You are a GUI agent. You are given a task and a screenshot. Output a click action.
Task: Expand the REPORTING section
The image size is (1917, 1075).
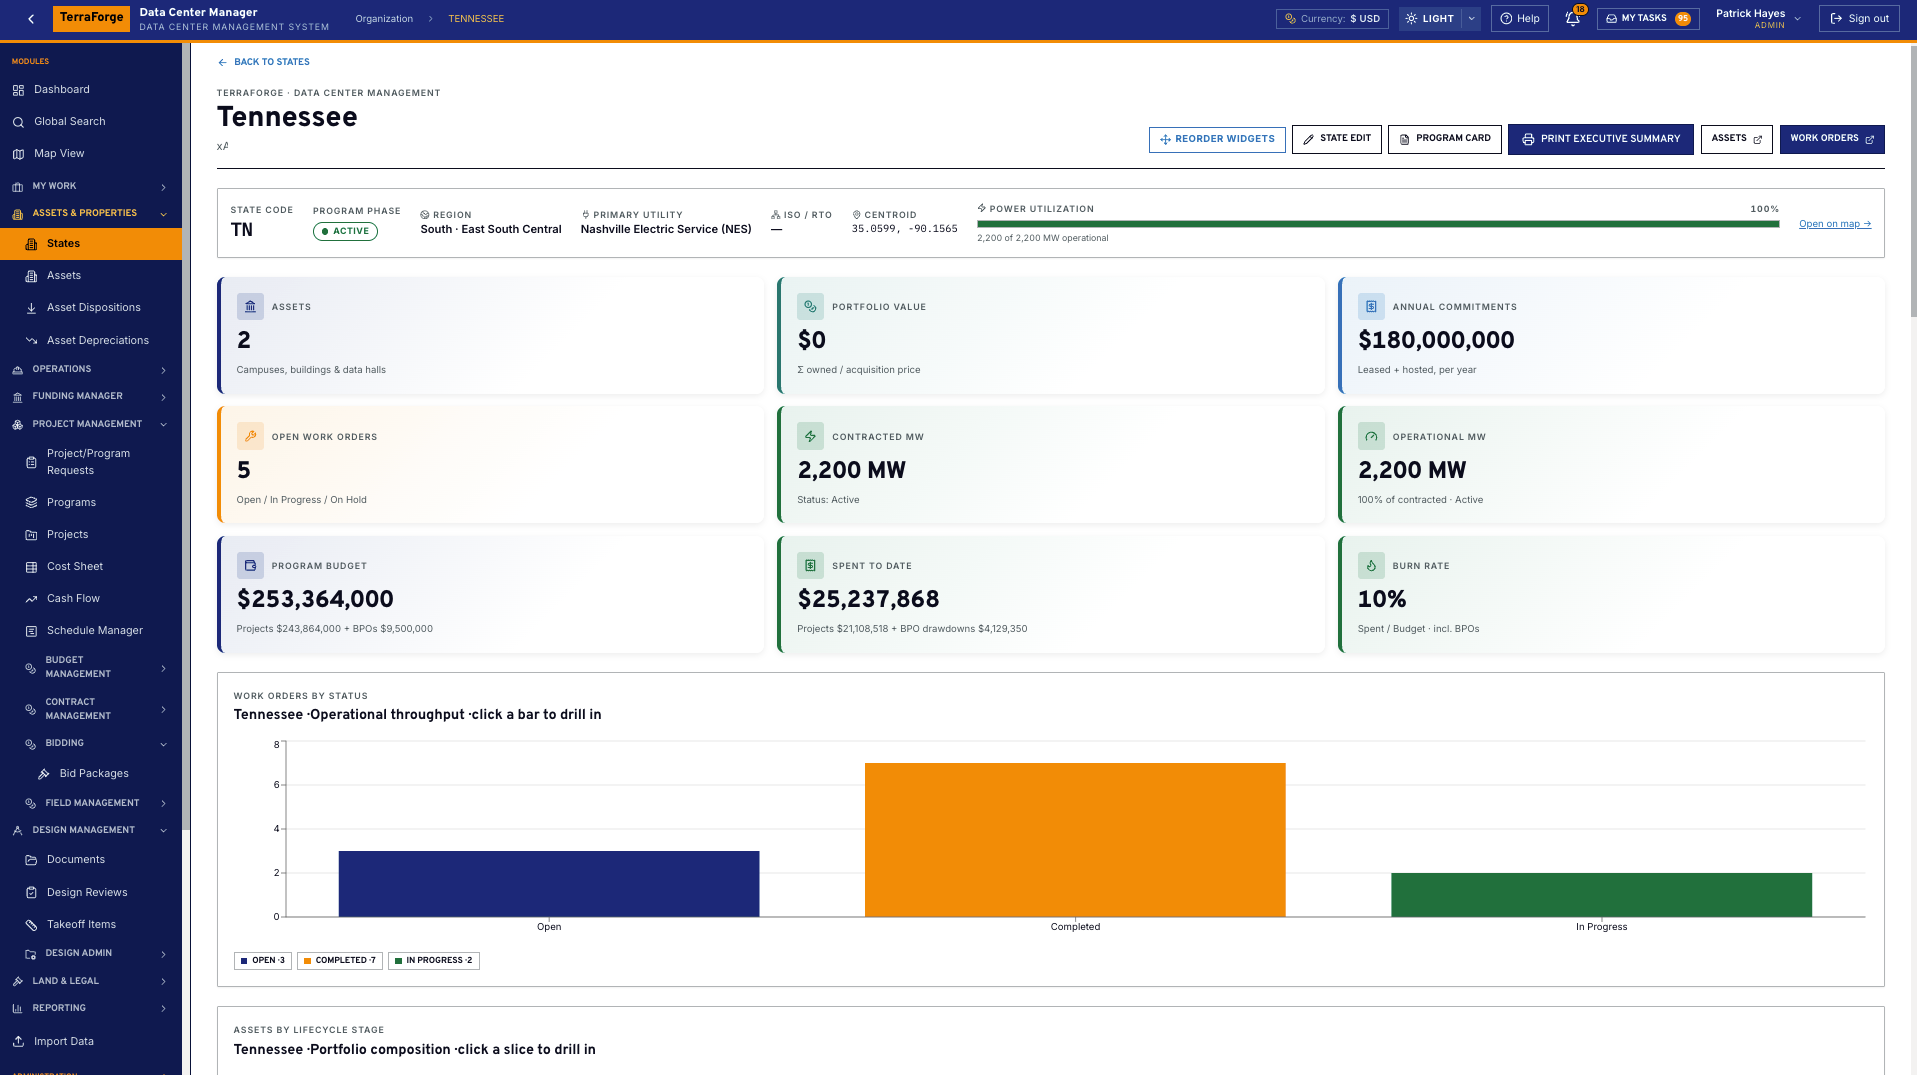click(x=91, y=1008)
